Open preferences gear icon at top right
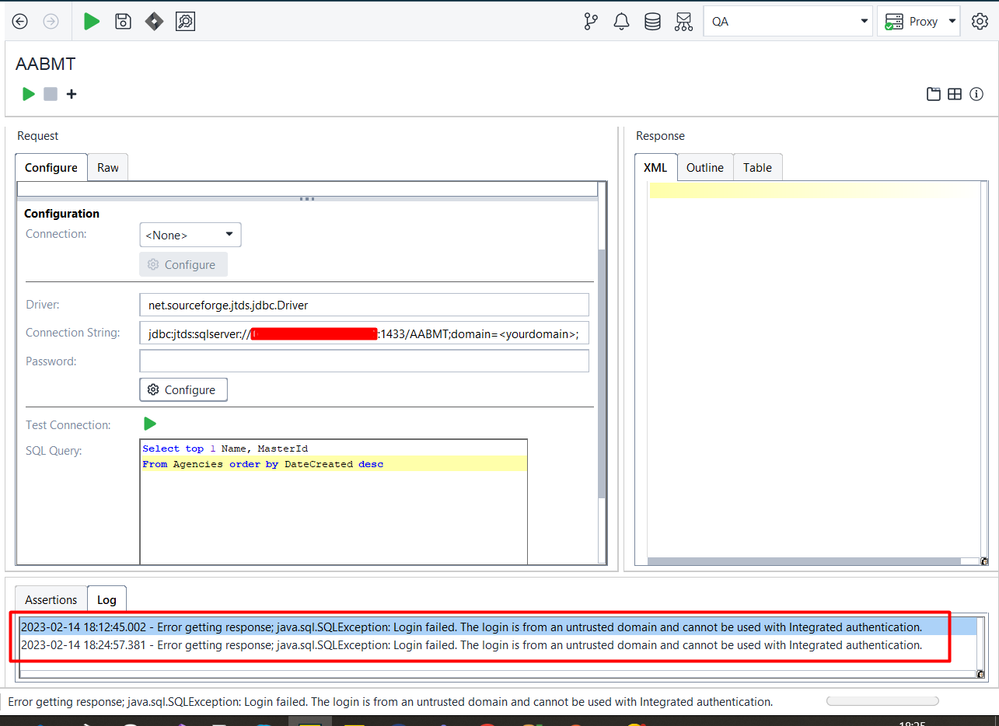The width and height of the screenshot is (999, 726). tap(979, 22)
